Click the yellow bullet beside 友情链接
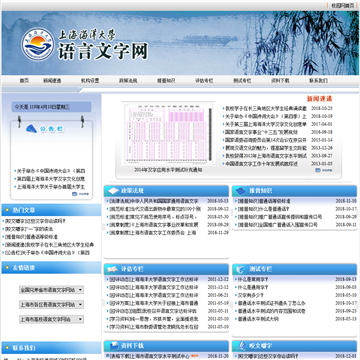Viewport: 360px width, 360px height. click(7, 268)
